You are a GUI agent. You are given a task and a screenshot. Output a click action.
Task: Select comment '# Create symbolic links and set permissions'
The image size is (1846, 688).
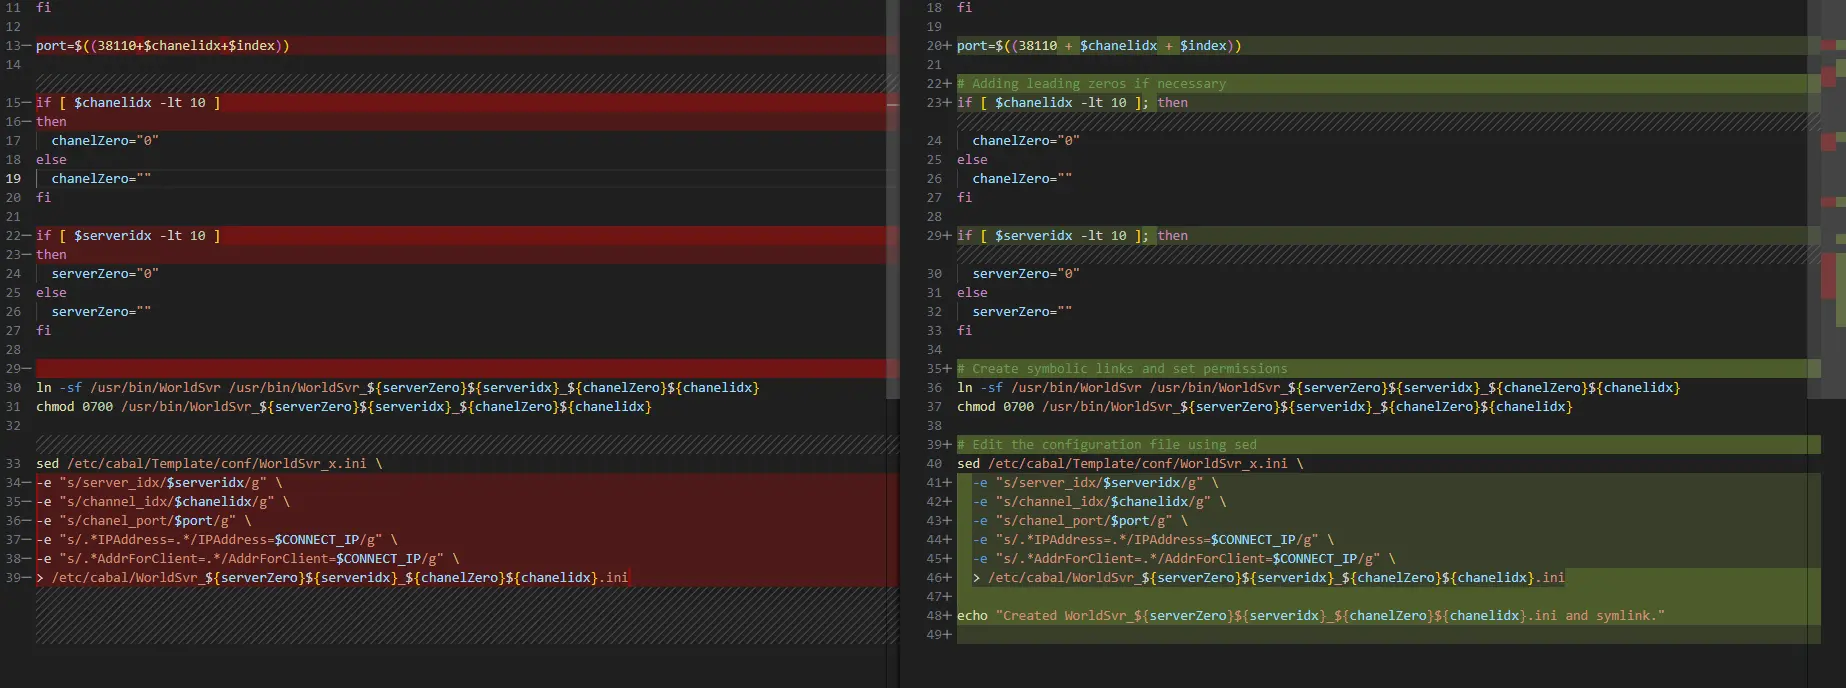(1122, 368)
